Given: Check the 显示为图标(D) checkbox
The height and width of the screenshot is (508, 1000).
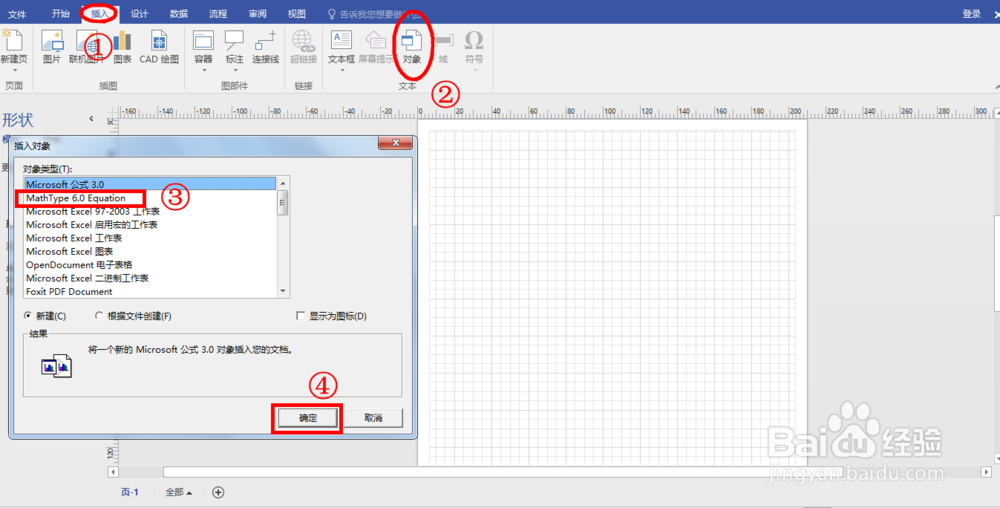Looking at the screenshot, I should click(x=300, y=316).
